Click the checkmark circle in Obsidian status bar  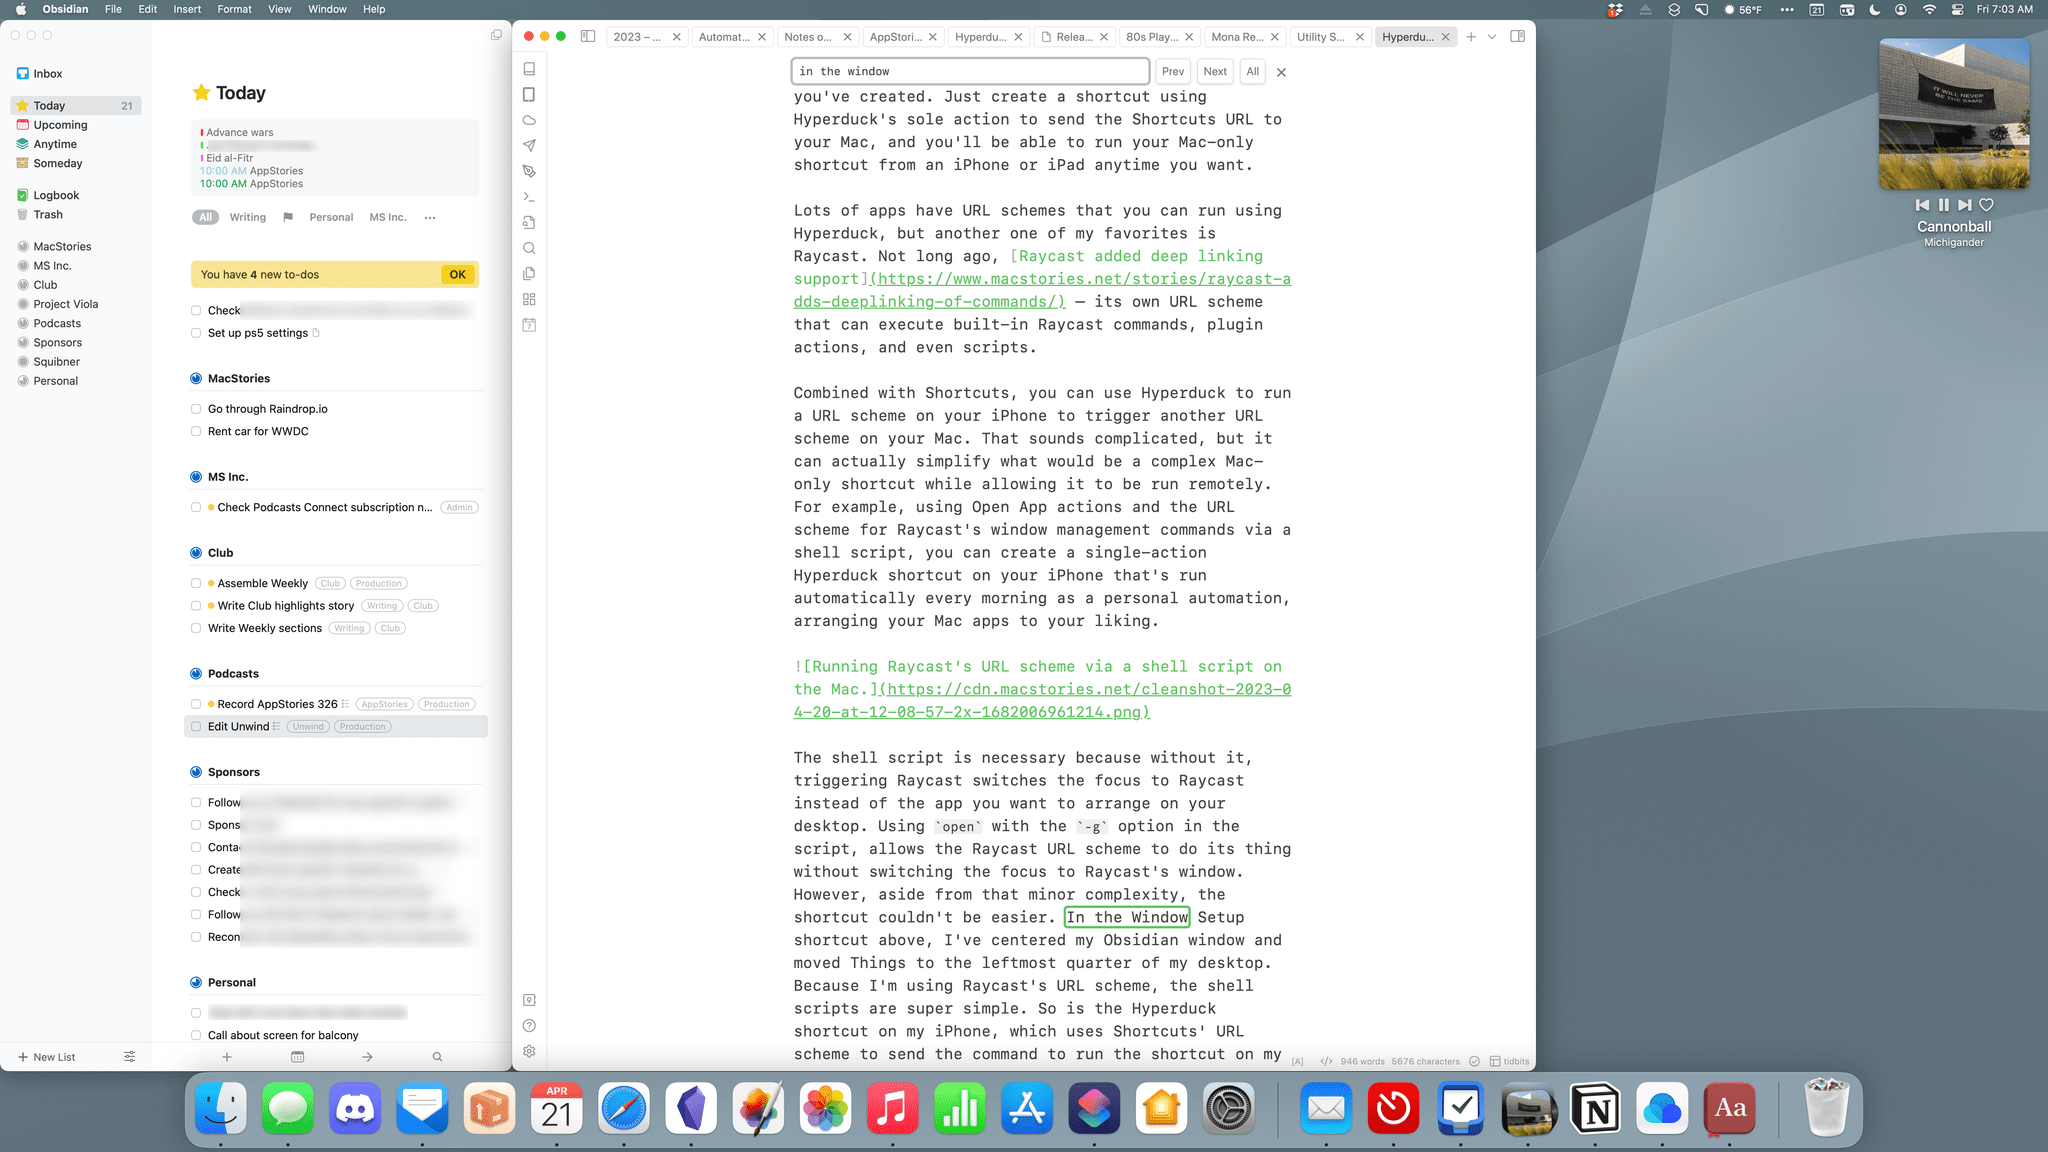click(1474, 1061)
